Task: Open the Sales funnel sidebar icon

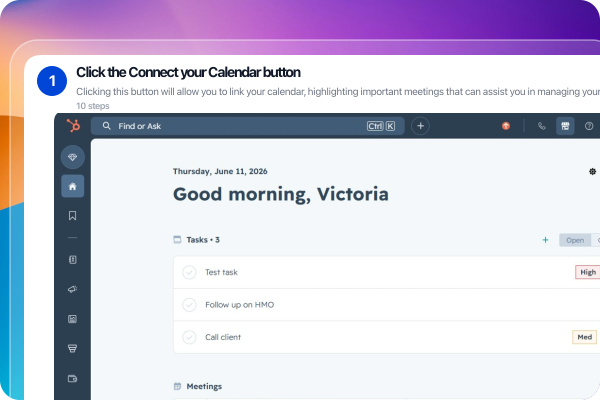Action: [72, 348]
